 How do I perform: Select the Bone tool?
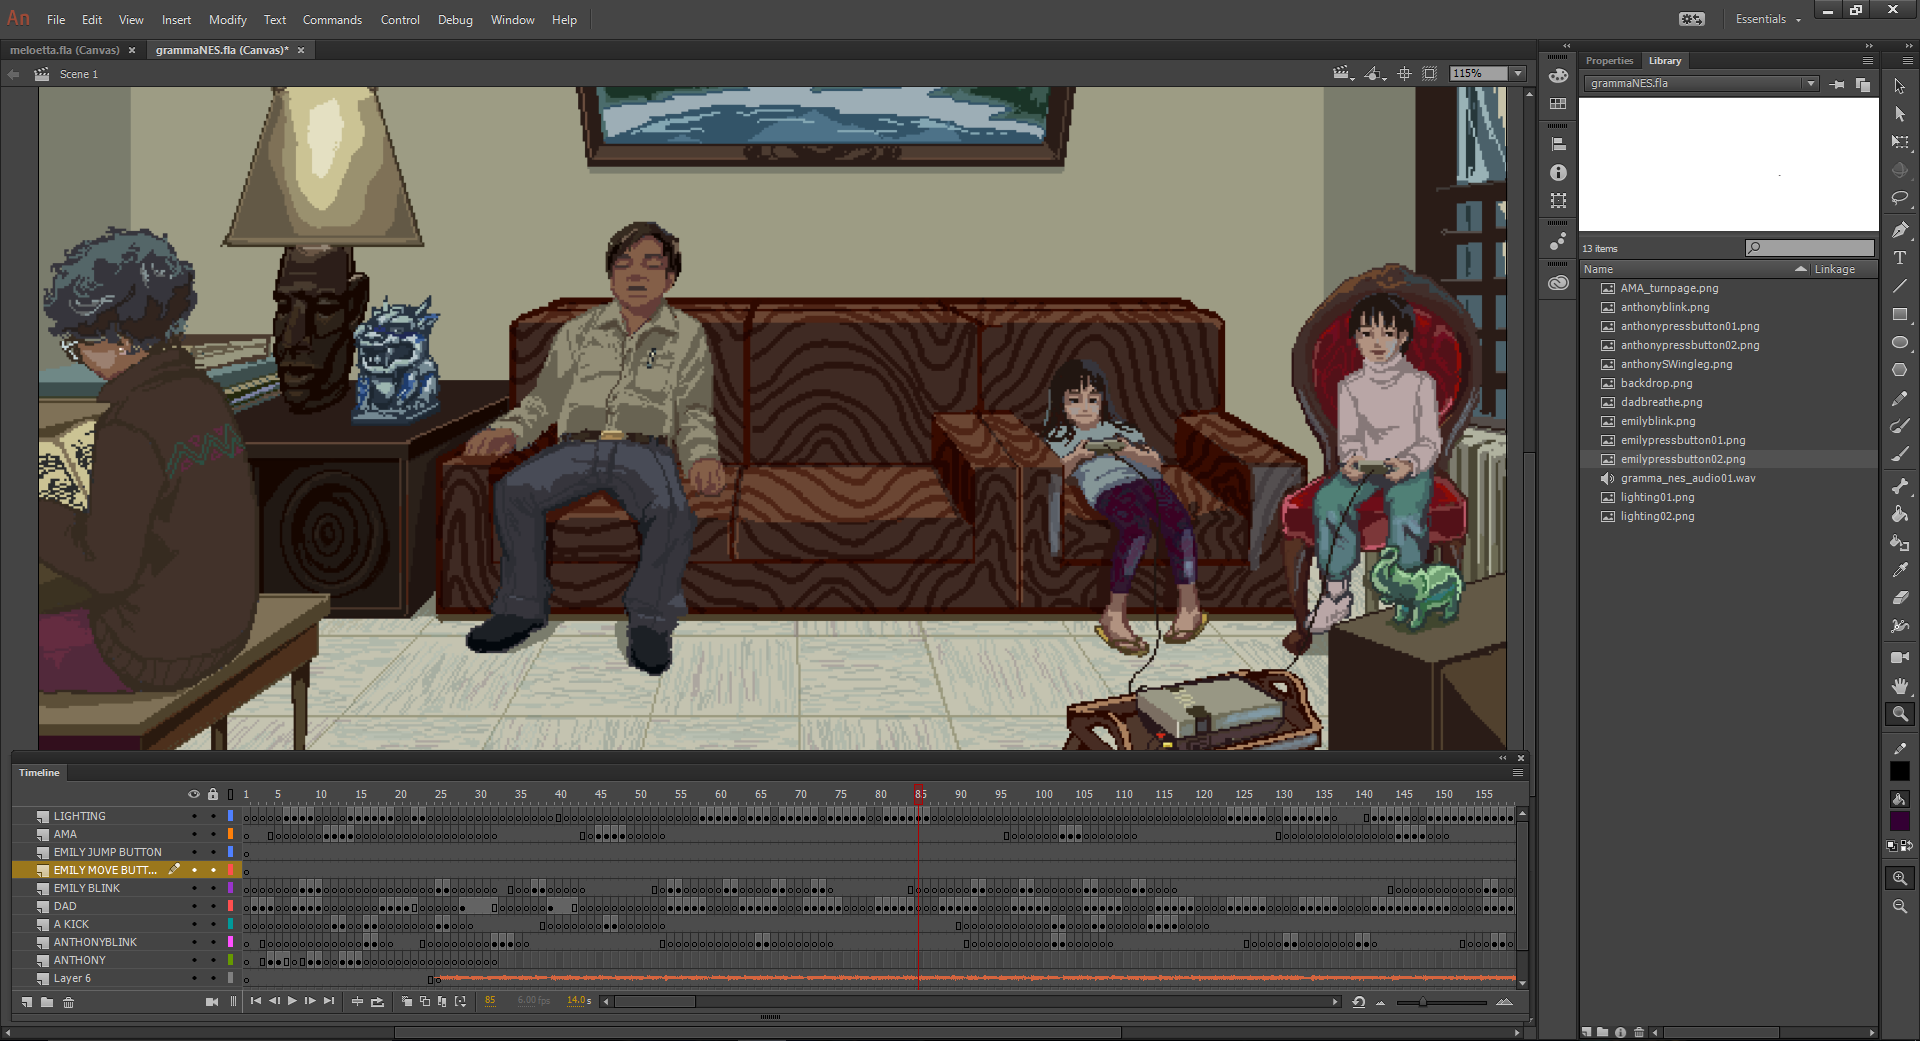[x=1900, y=486]
